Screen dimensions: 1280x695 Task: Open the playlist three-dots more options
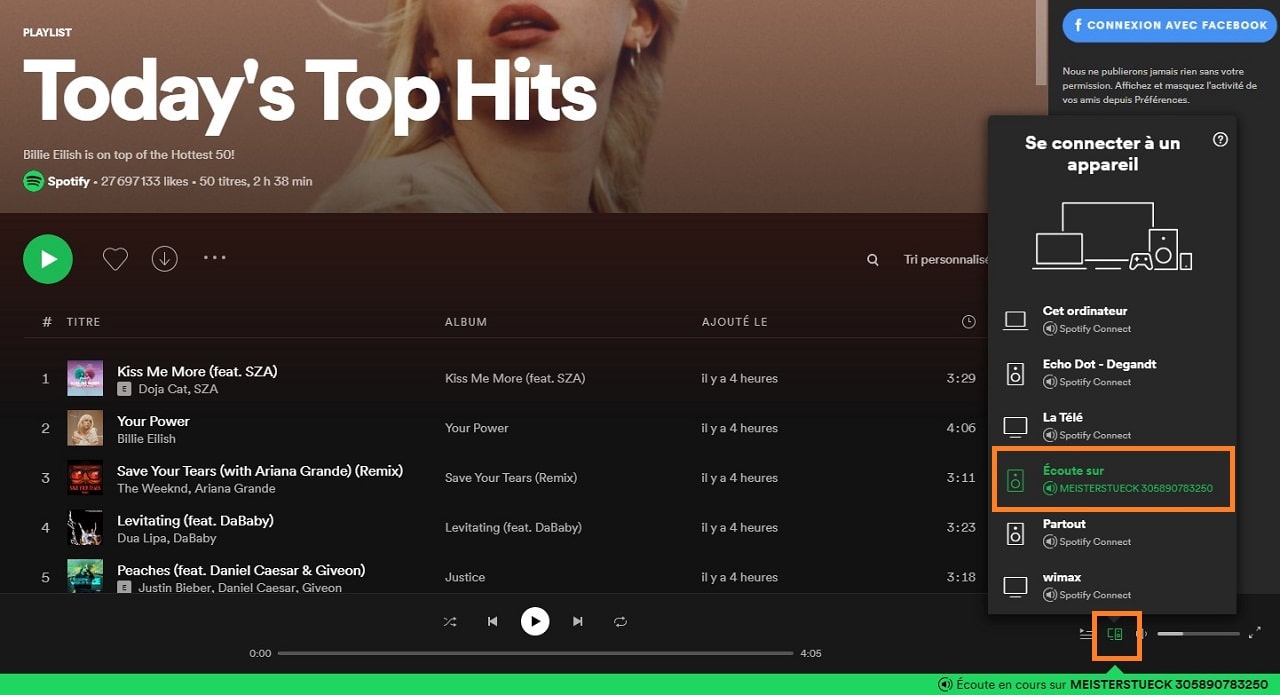pyautogui.click(x=215, y=258)
